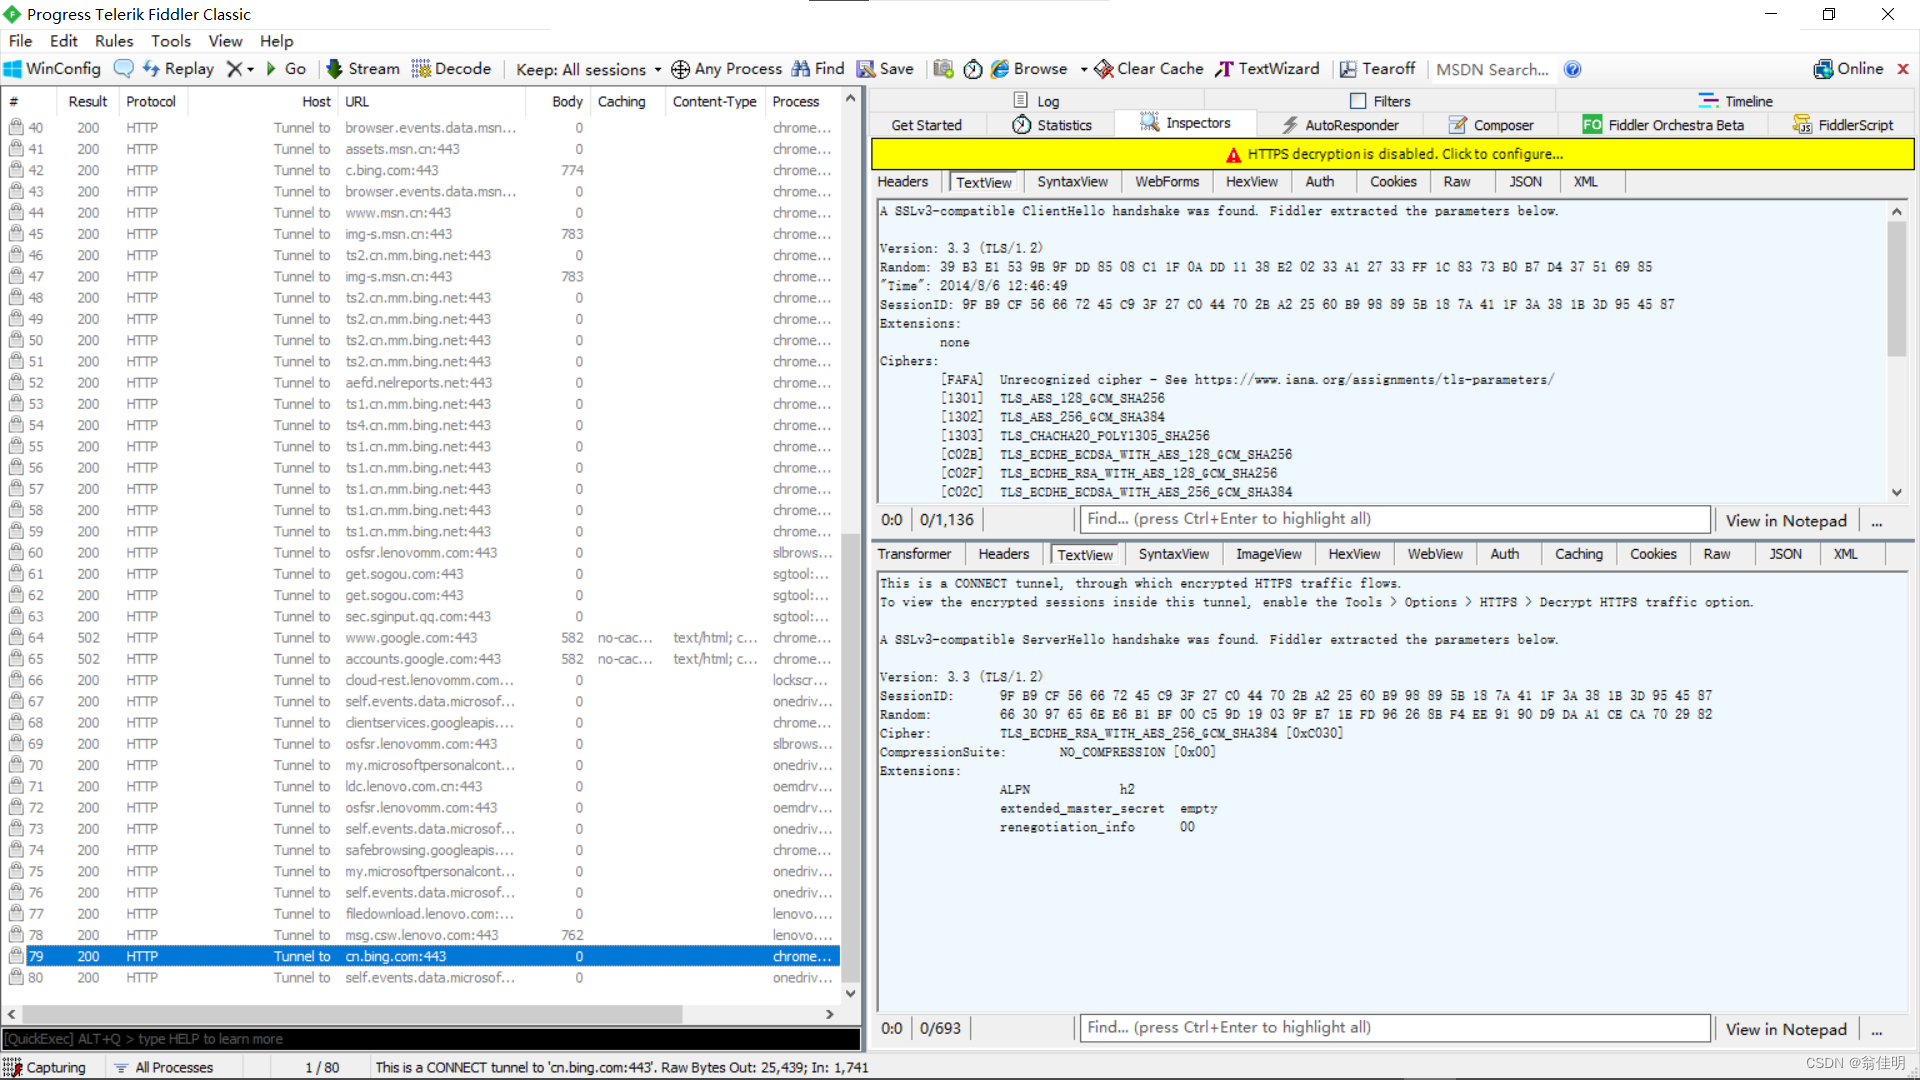Tearoff the inspectors panel
This screenshot has width=1920, height=1080.
[x=1378, y=69]
